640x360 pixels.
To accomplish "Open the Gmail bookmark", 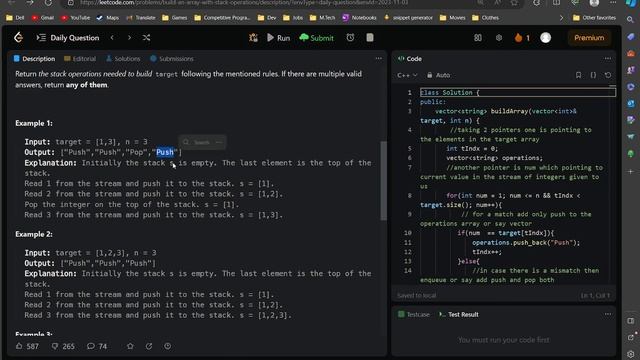I will point(43,18).
